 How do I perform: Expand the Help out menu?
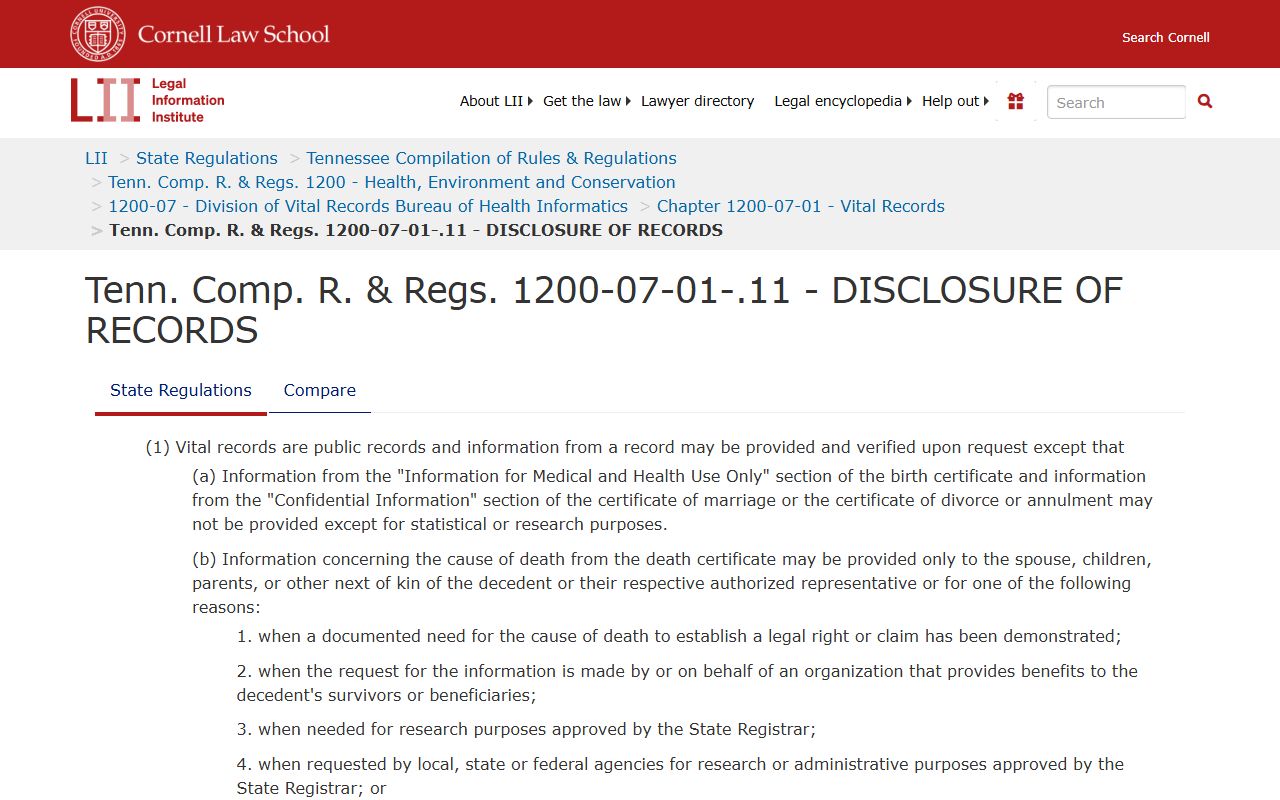pos(955,101)
